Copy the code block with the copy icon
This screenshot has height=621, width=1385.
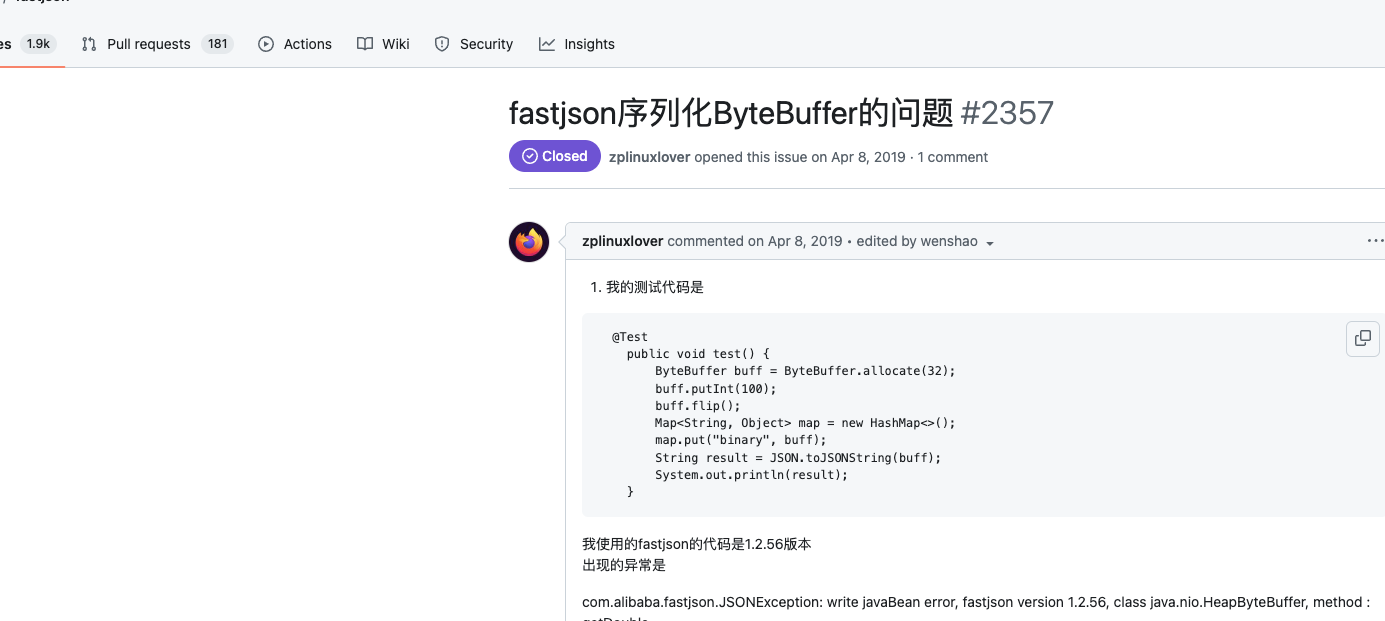(x=1362, y=338)
